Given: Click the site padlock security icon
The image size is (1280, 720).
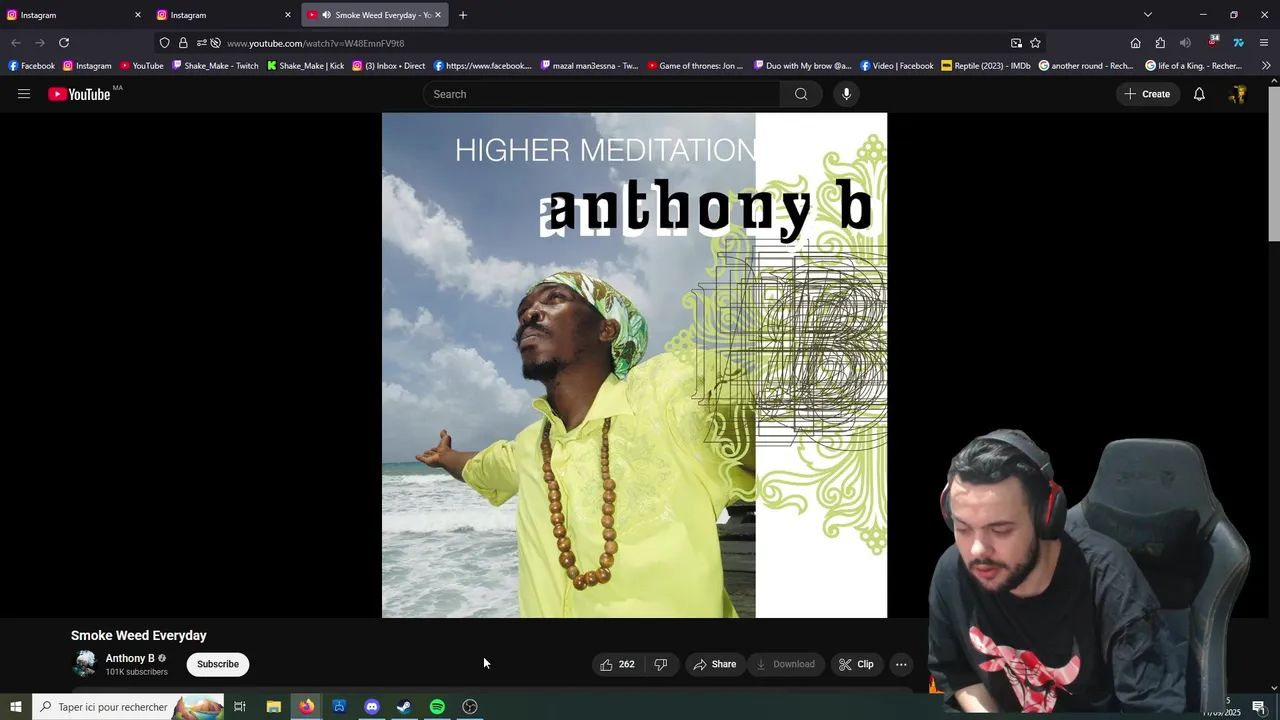Looking at the screenshot, I should (x=183, y=43).
